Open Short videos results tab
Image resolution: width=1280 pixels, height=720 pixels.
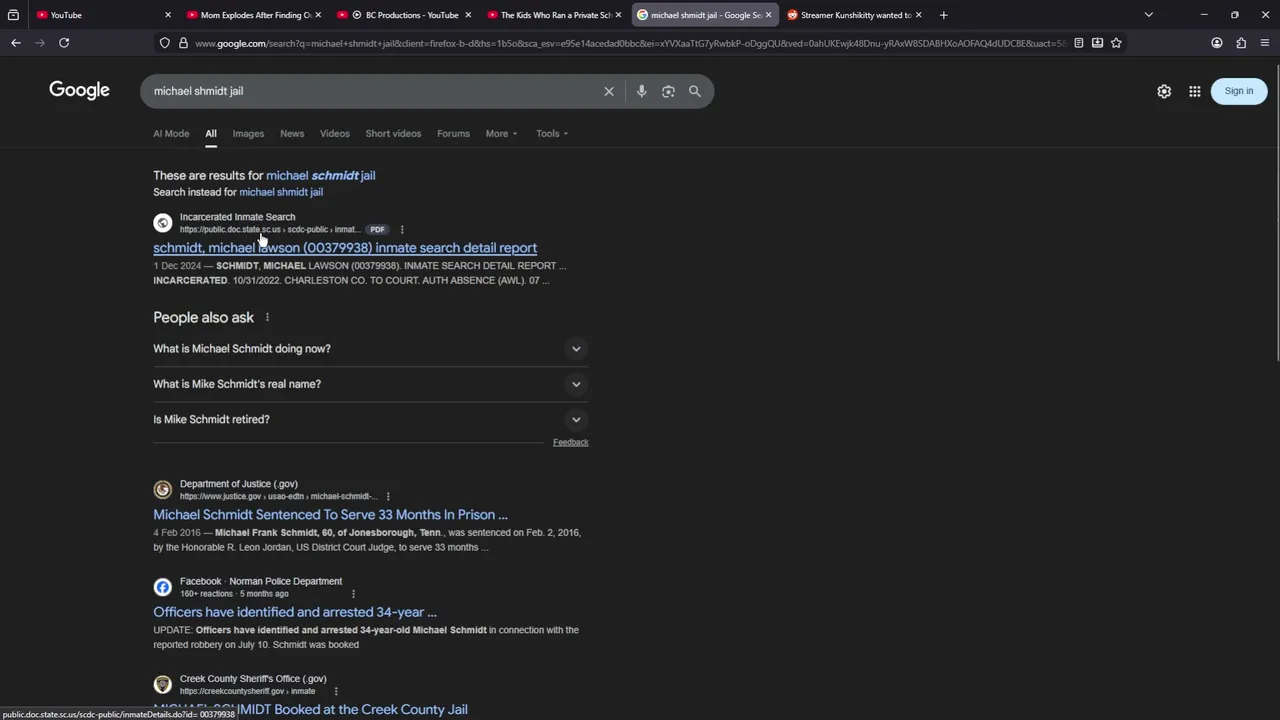[393, 134]
